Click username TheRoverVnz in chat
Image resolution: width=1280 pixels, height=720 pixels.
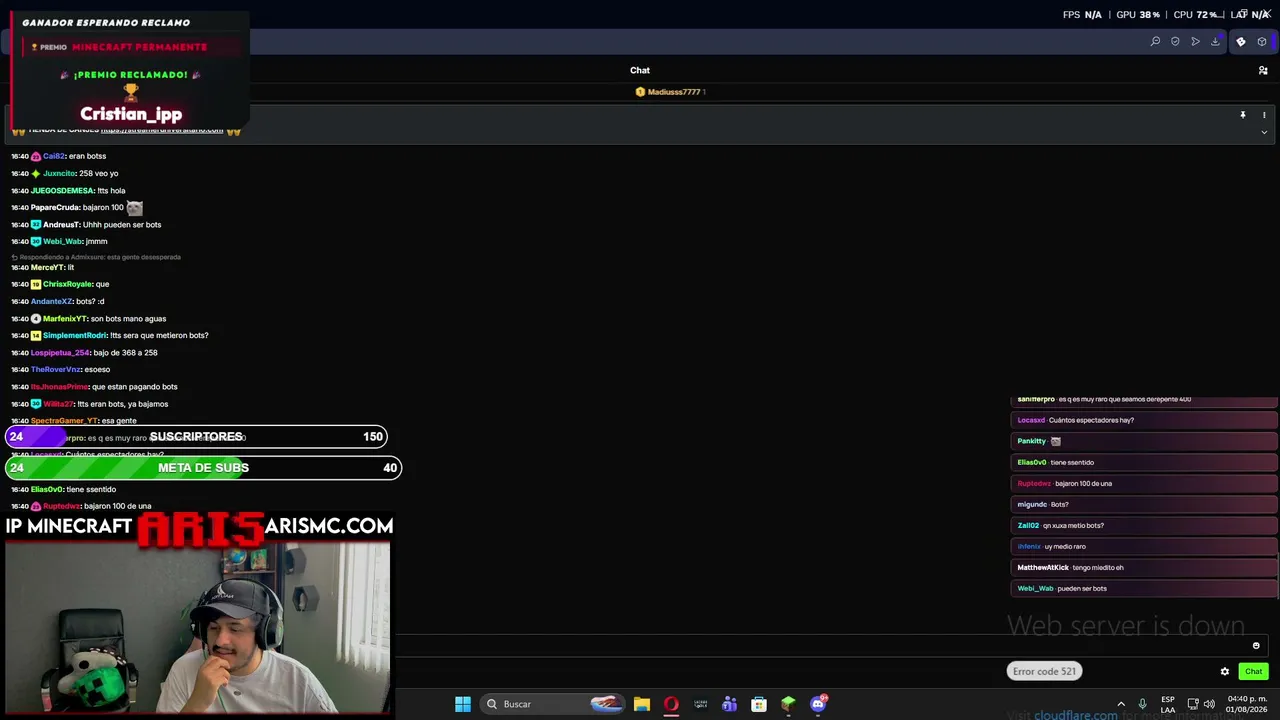pos(56,369)
